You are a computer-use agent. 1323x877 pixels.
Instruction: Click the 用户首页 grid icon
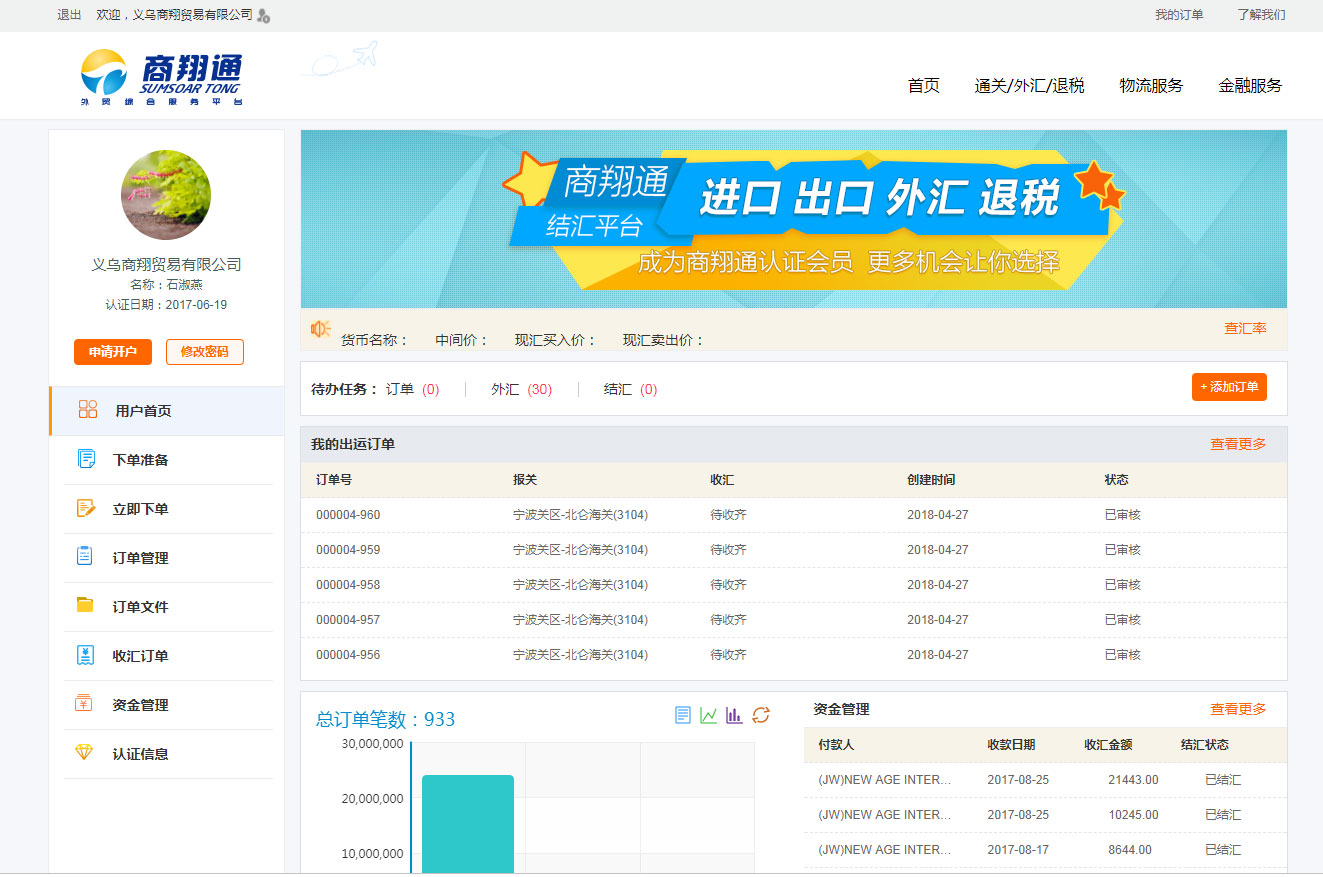(88, 409)
